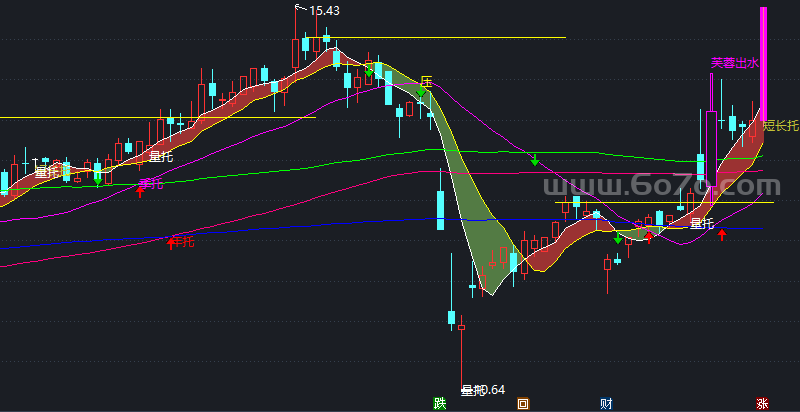Click the 短长托 signal label
Screen dimensions: 800x412
tap(781, 126)
